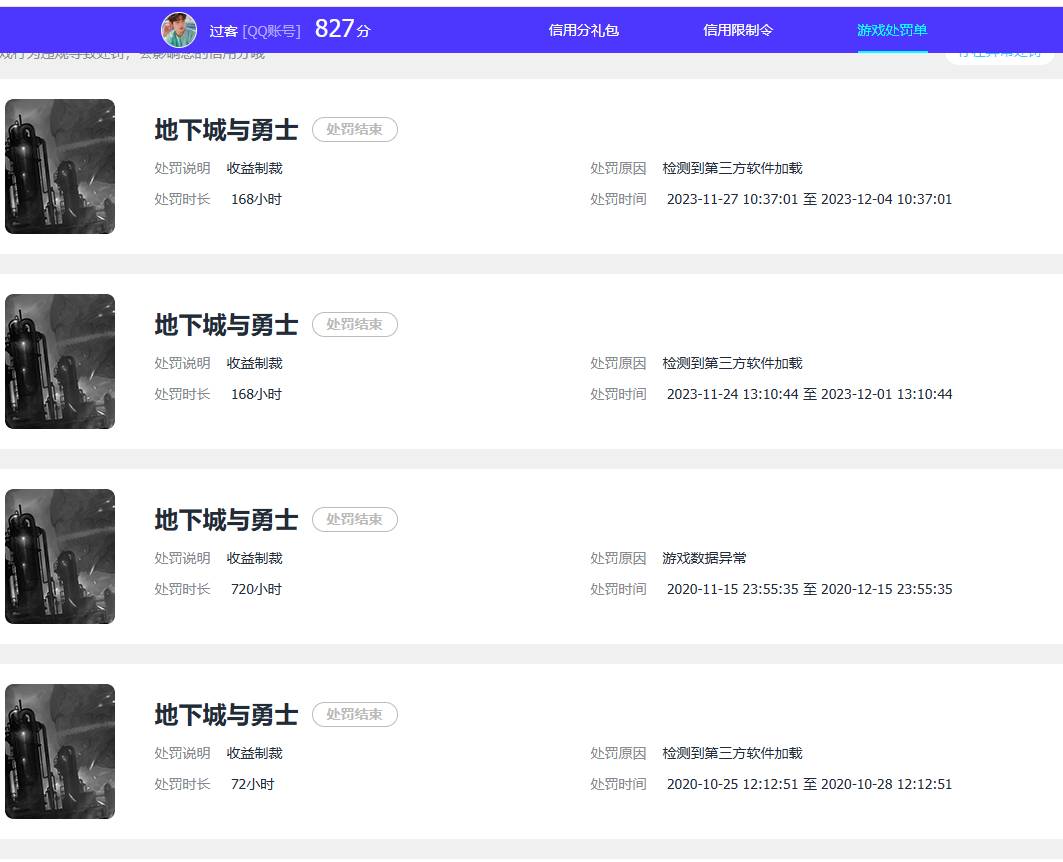Open the 信用分礼包 tab
The width and height of the screenshot is (1063, 862).
tap(584, 30)
